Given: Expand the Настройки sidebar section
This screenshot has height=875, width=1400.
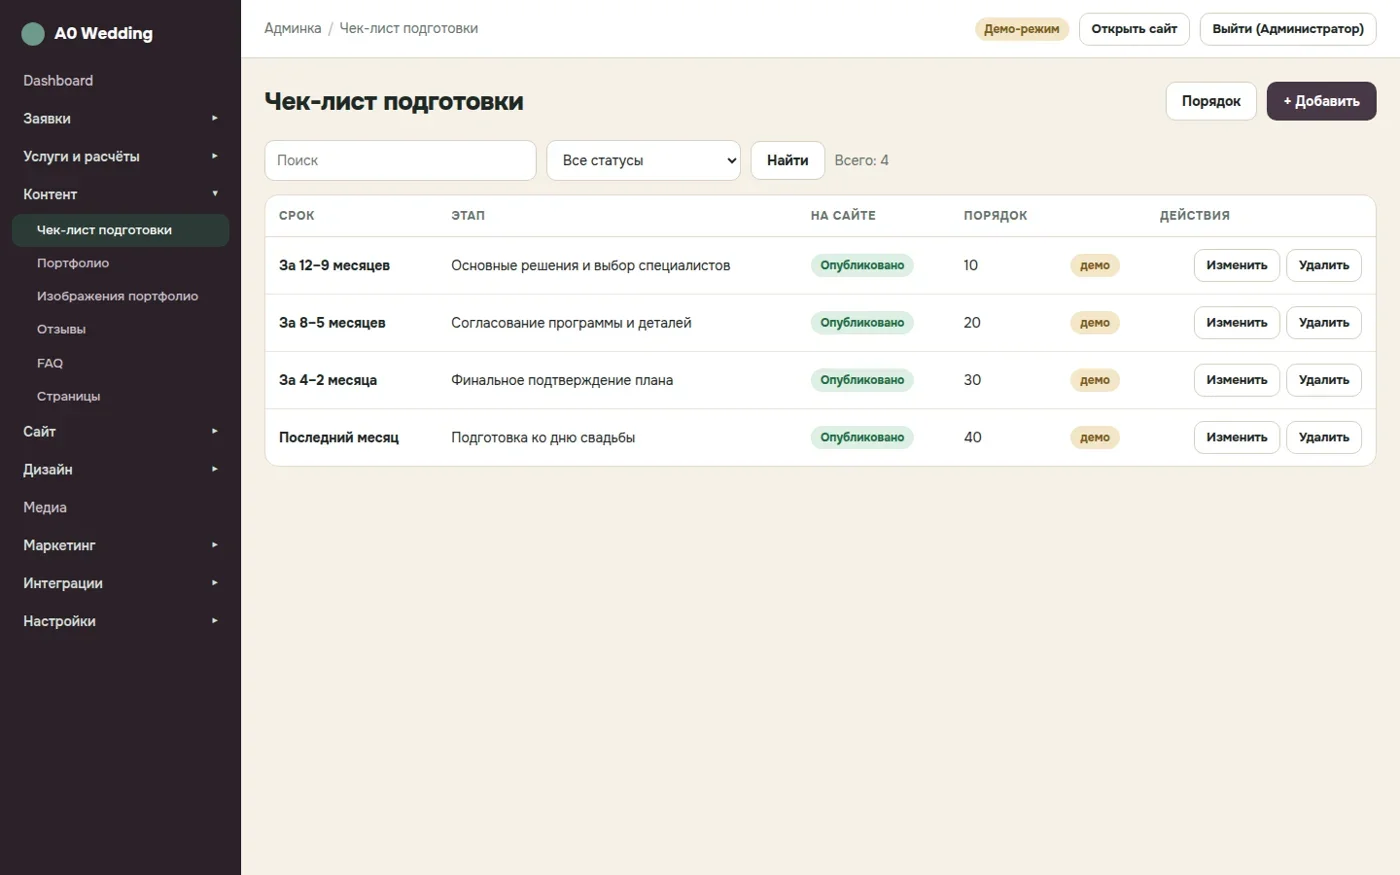Looking at the screenshot, I should [120, 621].
